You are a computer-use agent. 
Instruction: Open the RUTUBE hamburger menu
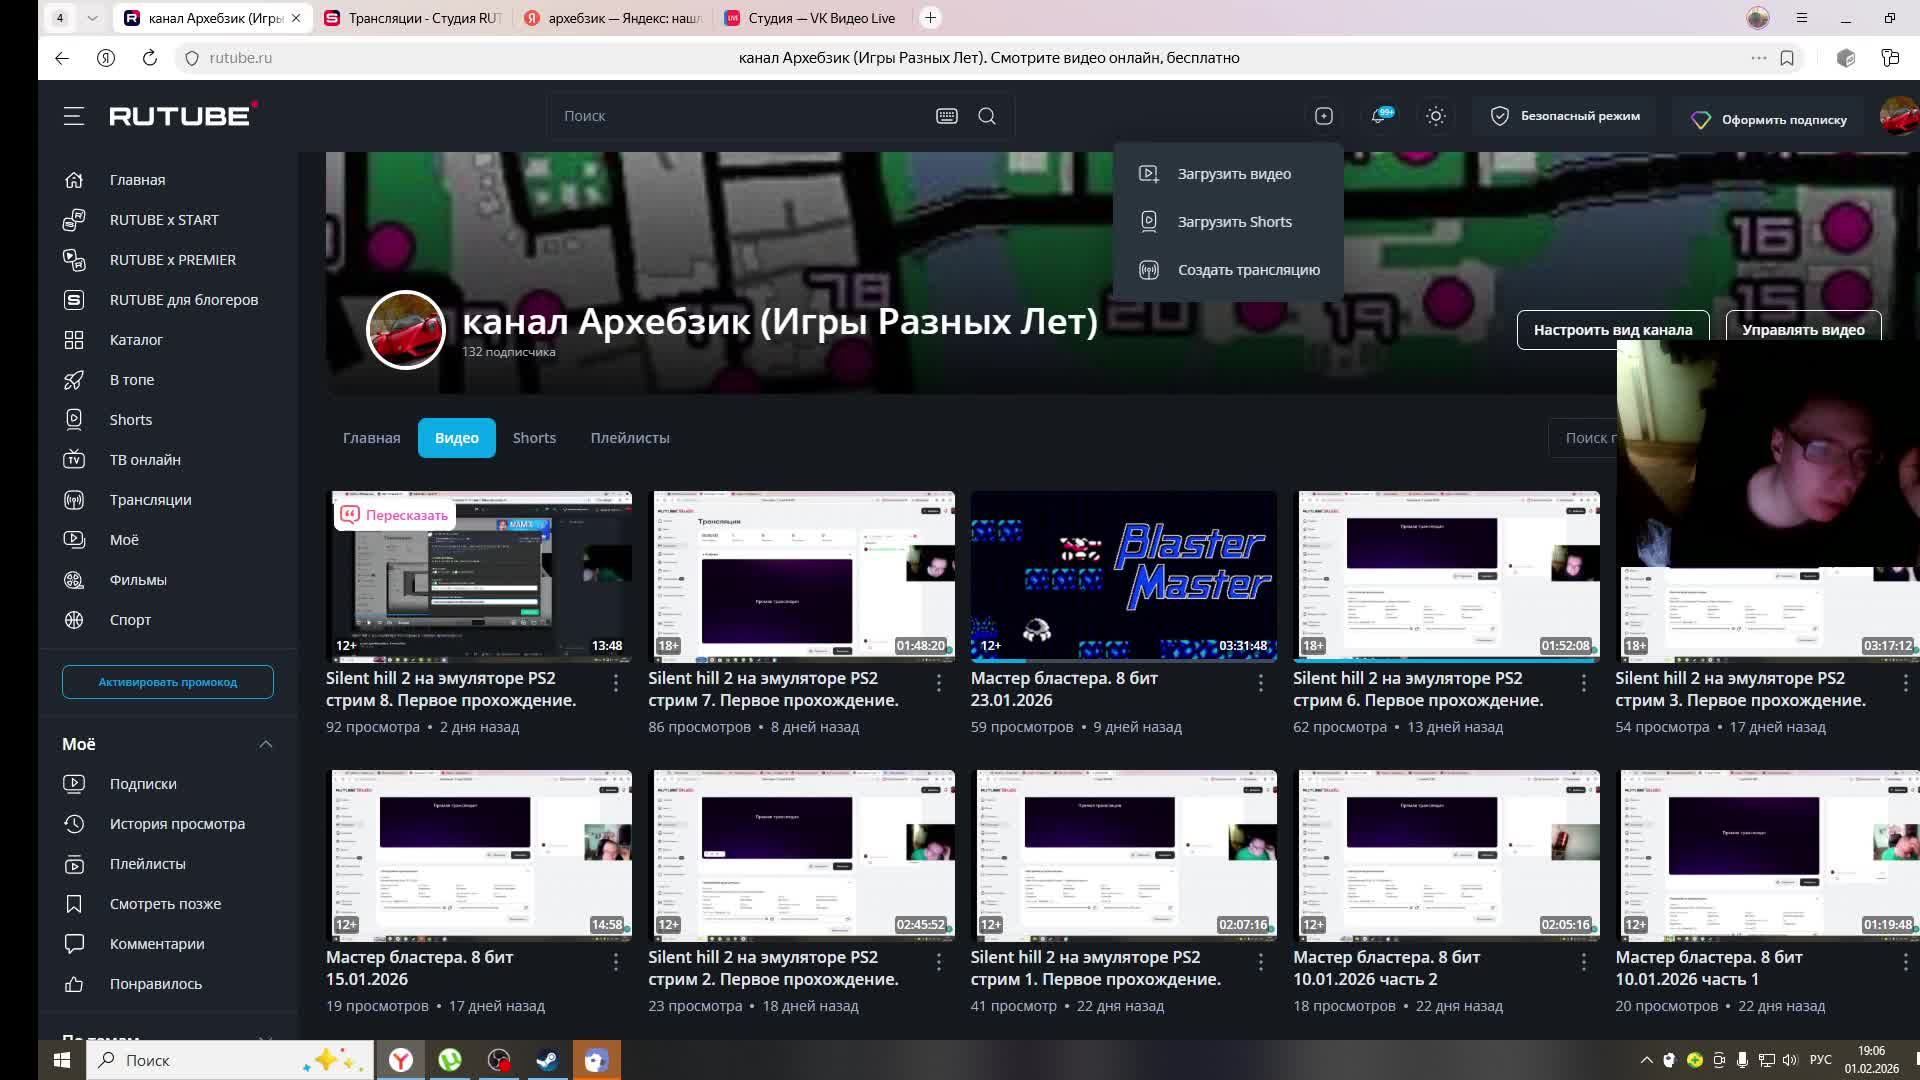click(x=73, y=116)
